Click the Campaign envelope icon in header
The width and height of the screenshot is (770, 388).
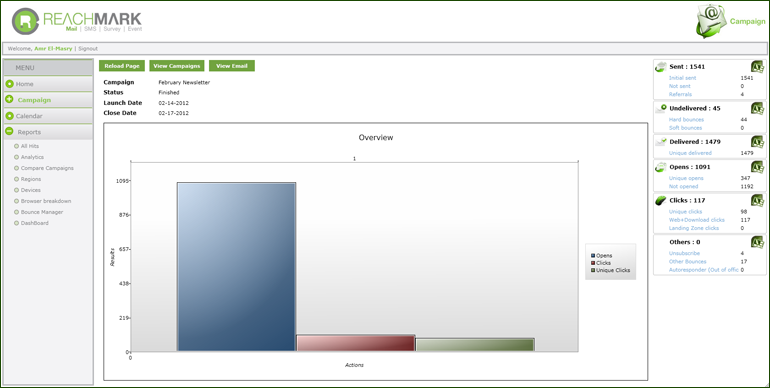711,21
